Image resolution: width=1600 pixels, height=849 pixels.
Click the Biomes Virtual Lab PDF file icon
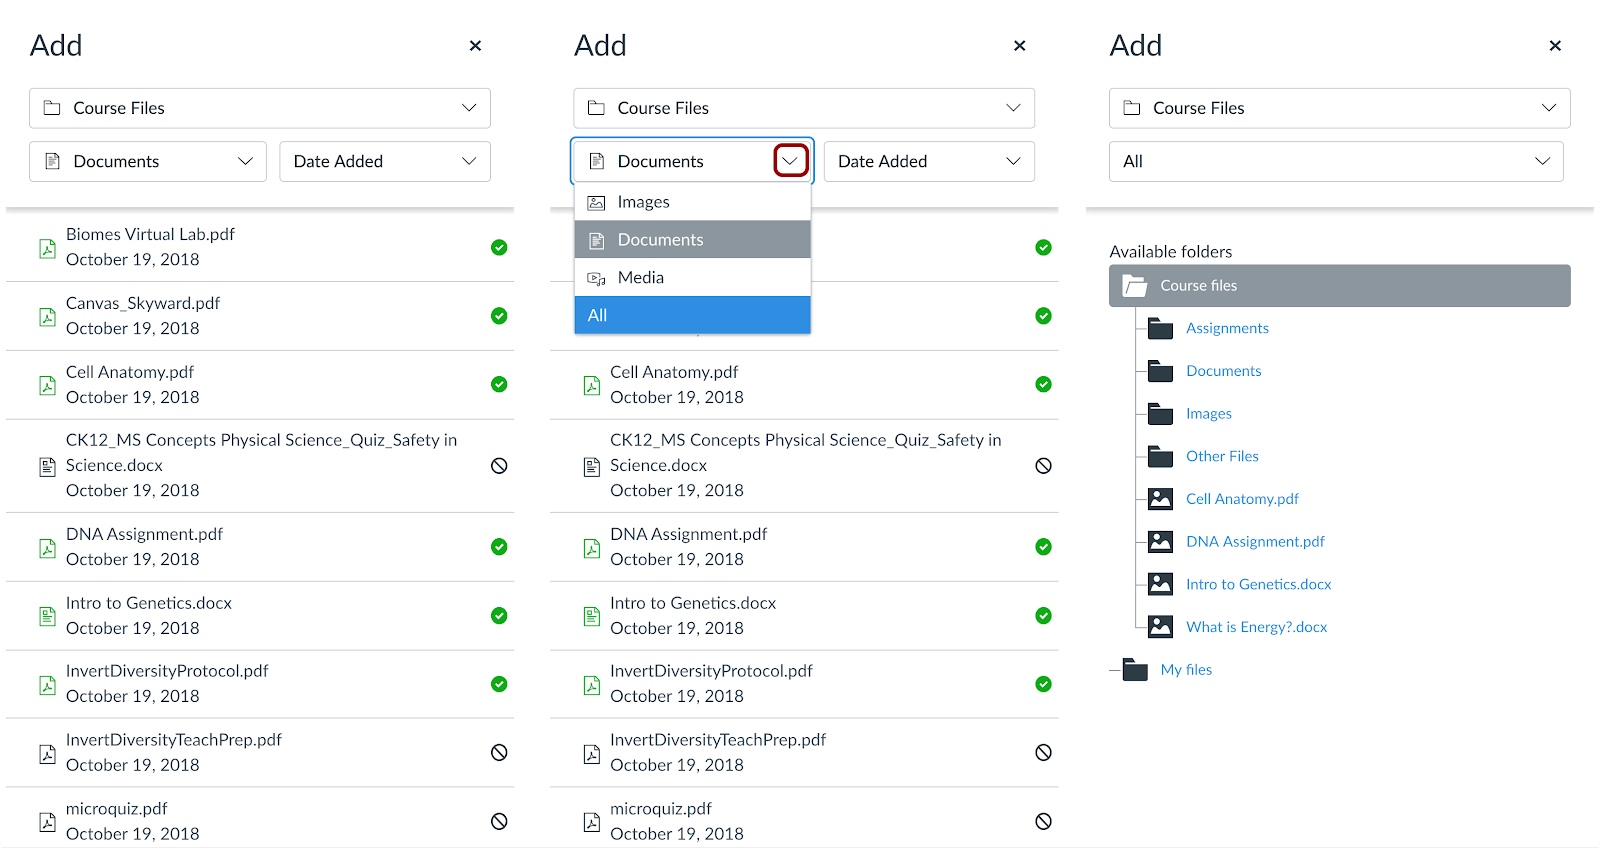point(47,248)
